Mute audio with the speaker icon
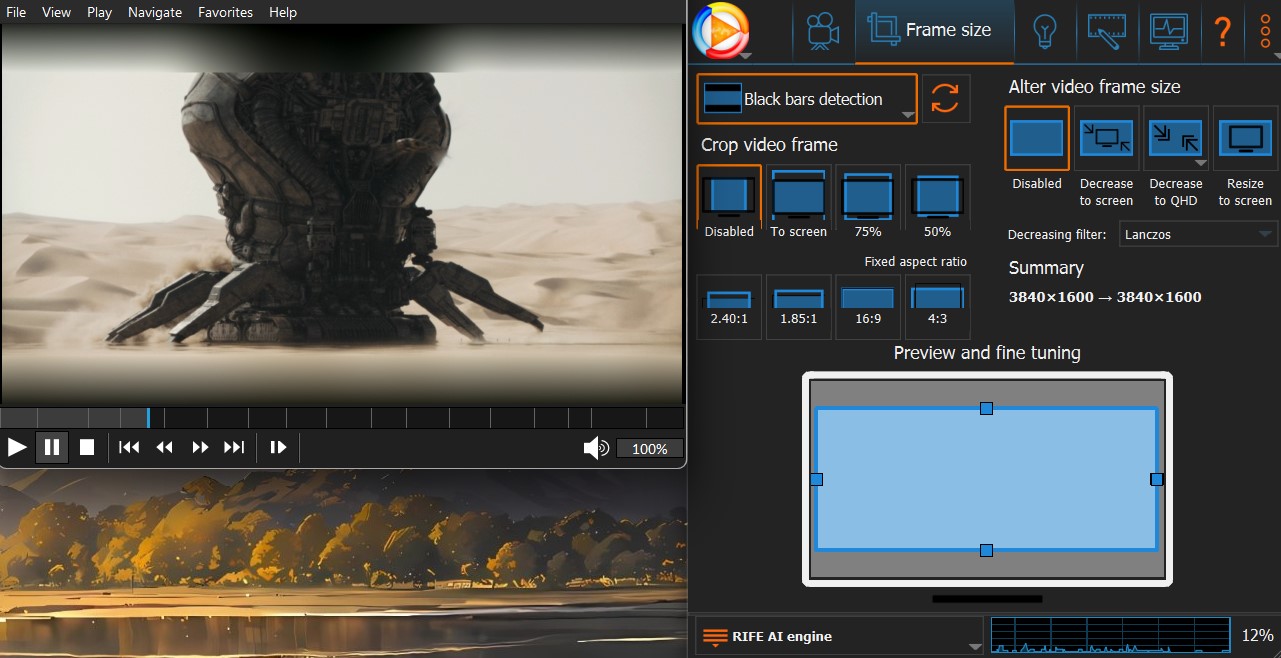 596,448
